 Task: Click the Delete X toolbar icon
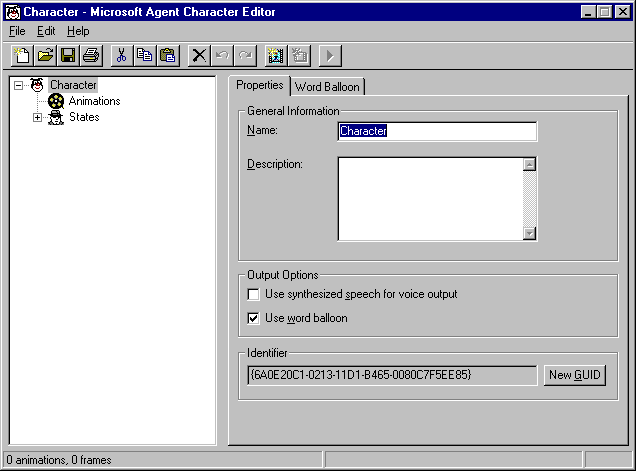pyautogui.click(x=199, y=55)
